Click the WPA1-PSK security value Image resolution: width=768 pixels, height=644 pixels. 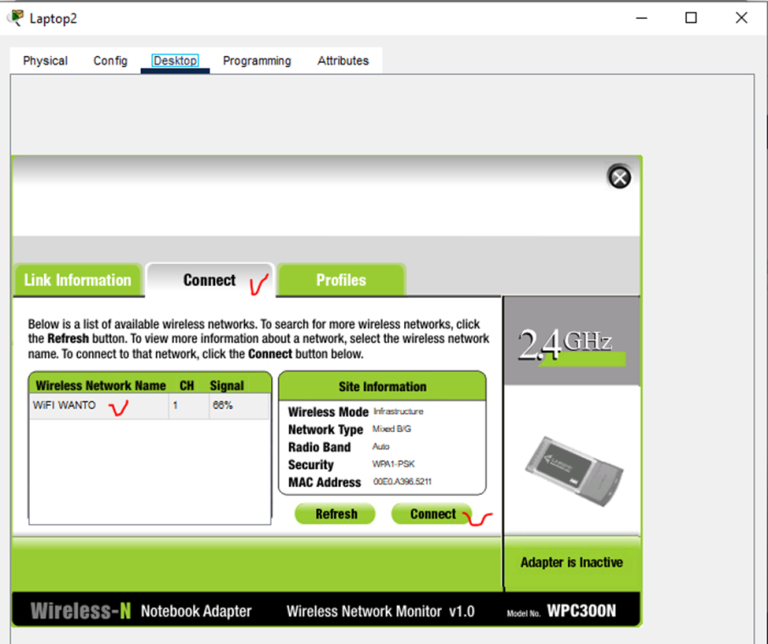[x=393, y=464]
